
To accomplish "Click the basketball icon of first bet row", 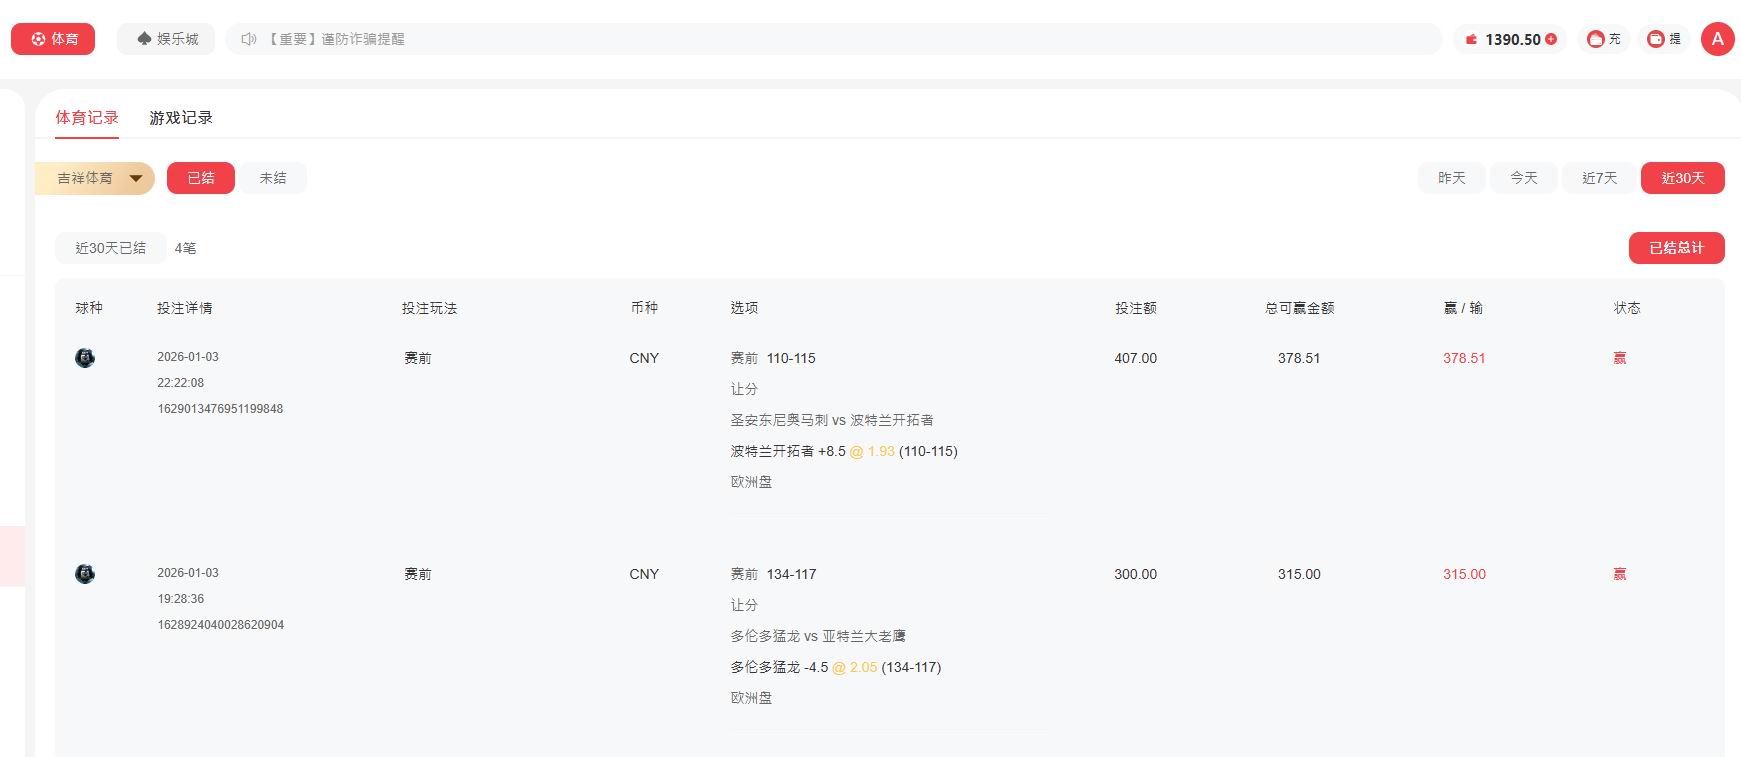I will pos(85,358).
